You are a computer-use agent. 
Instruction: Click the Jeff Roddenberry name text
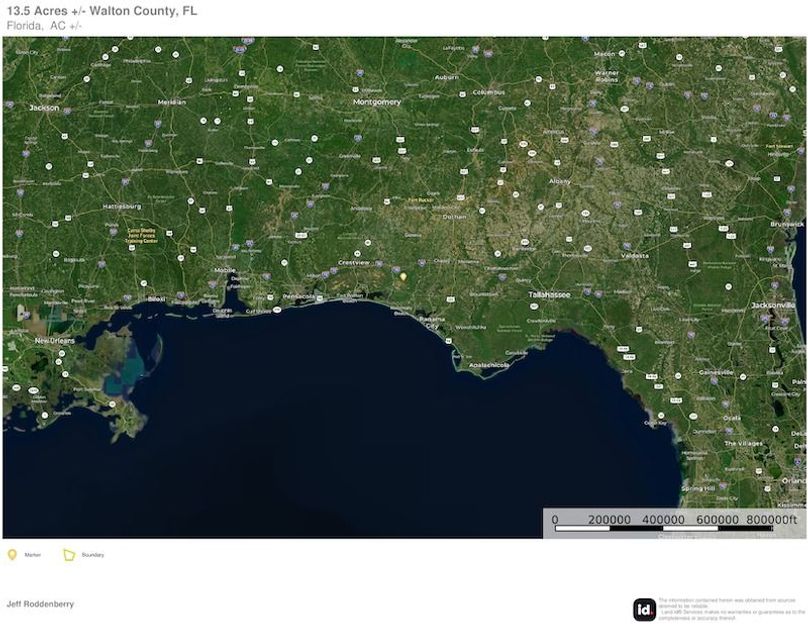pyautogui.click(x=40, y=604)
